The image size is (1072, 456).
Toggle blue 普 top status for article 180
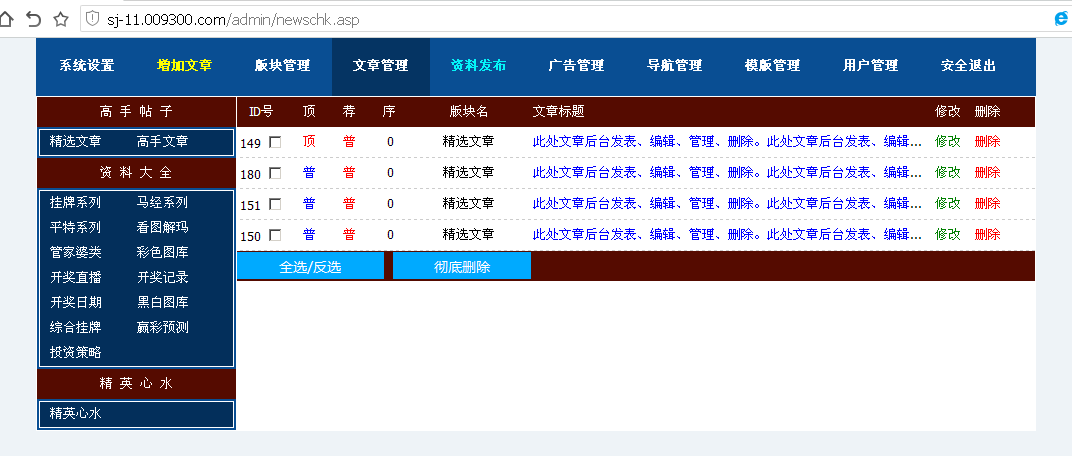click(x=309, y=172)
